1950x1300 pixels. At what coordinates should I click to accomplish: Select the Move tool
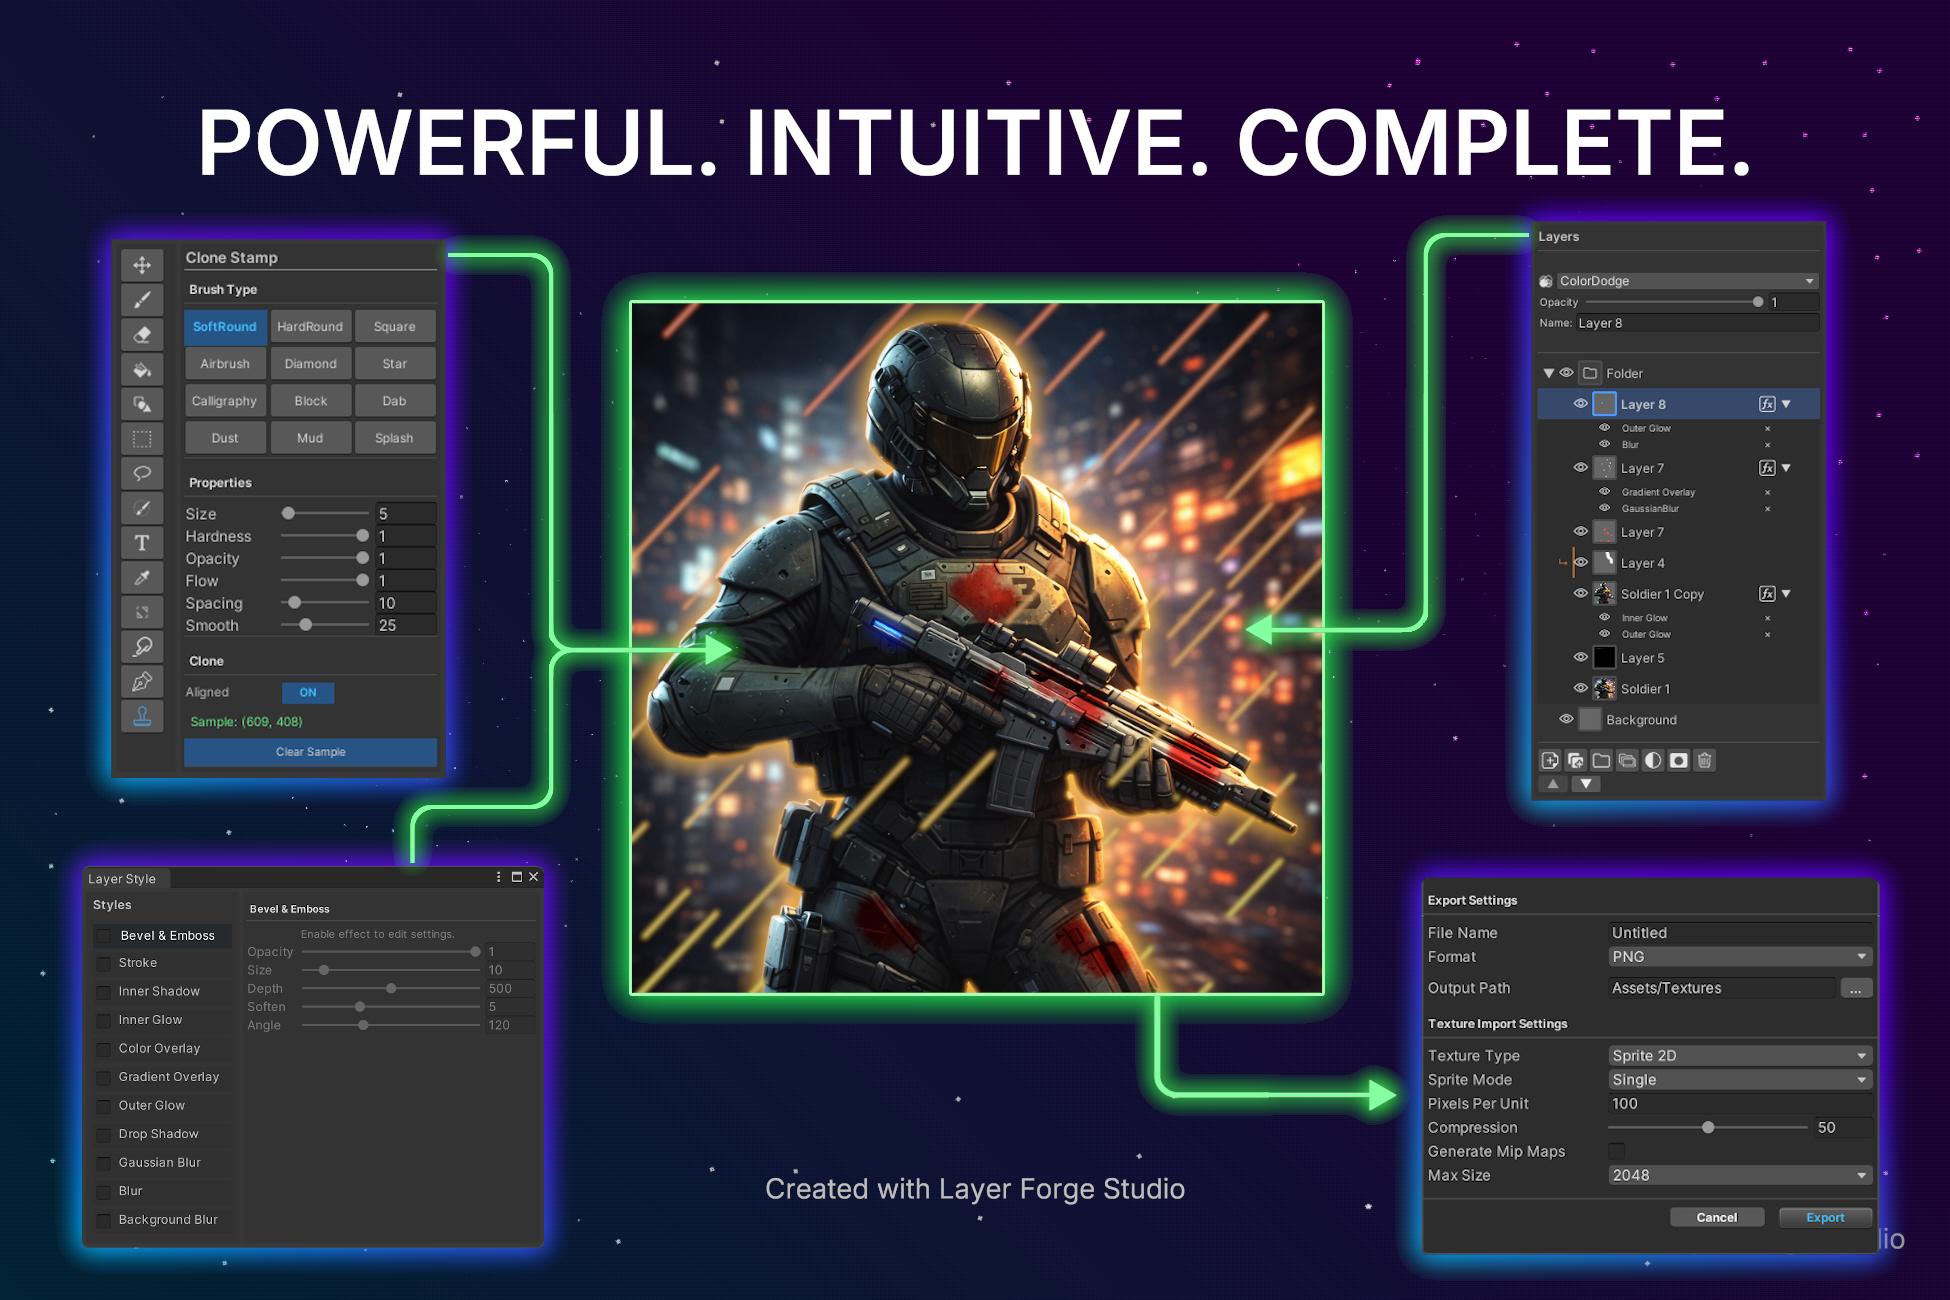tap(142, 265)
